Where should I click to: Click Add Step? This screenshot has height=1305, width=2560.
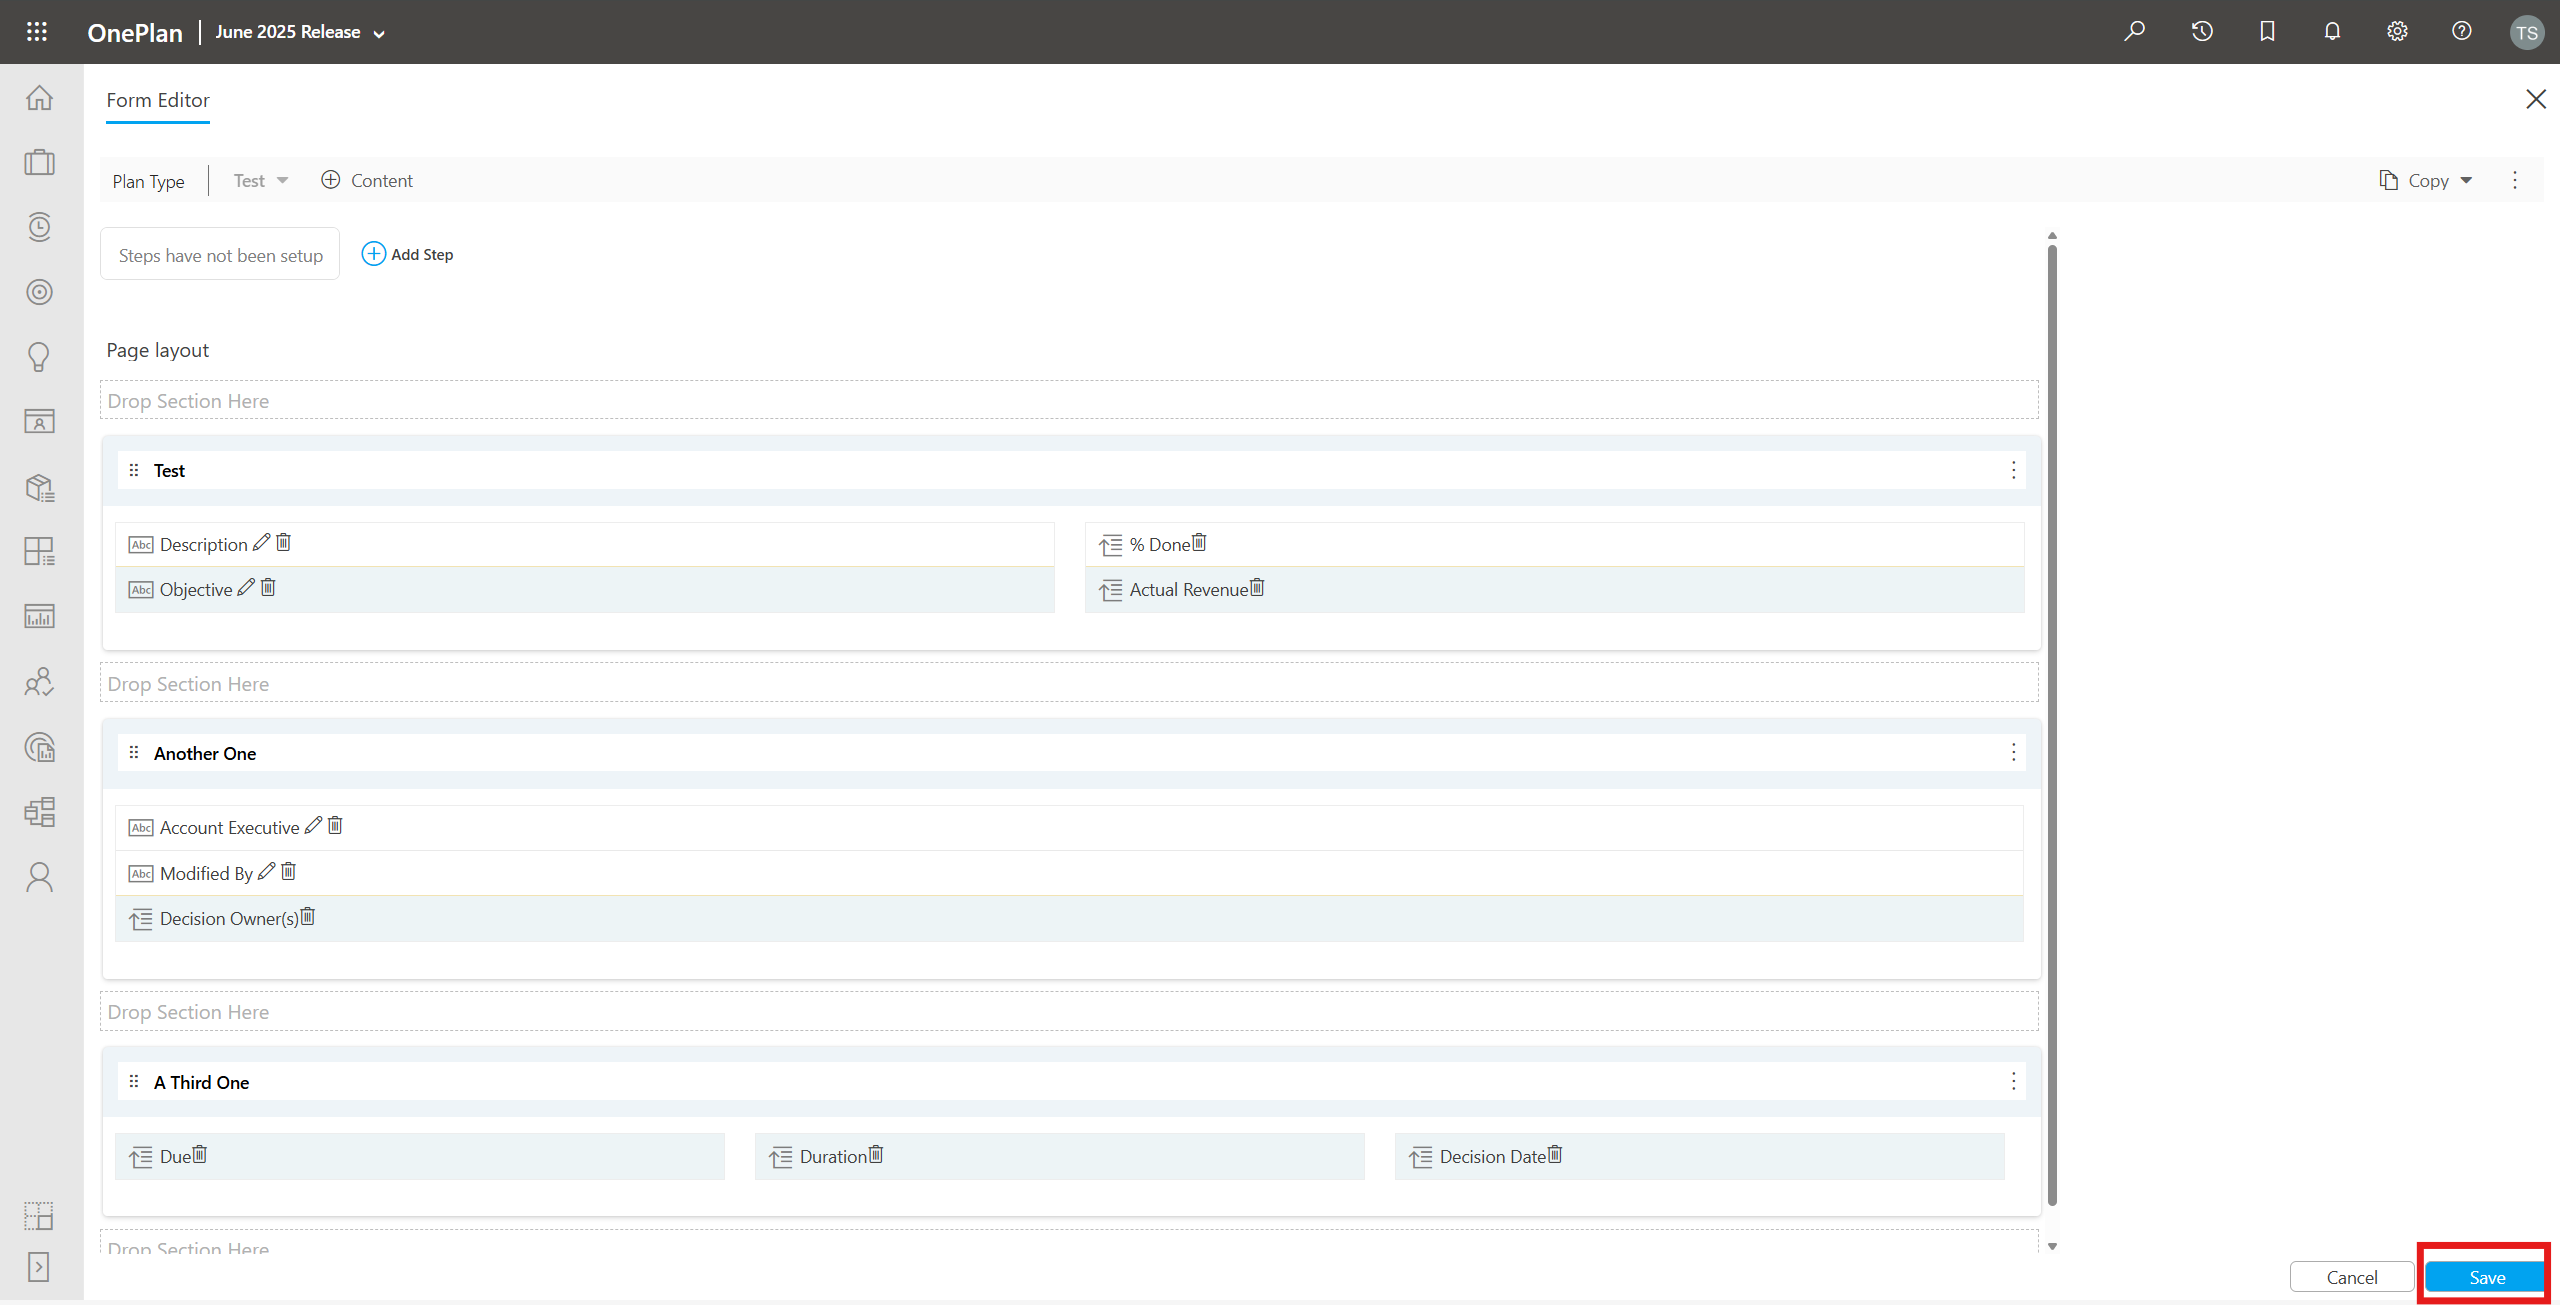point(407,254)
